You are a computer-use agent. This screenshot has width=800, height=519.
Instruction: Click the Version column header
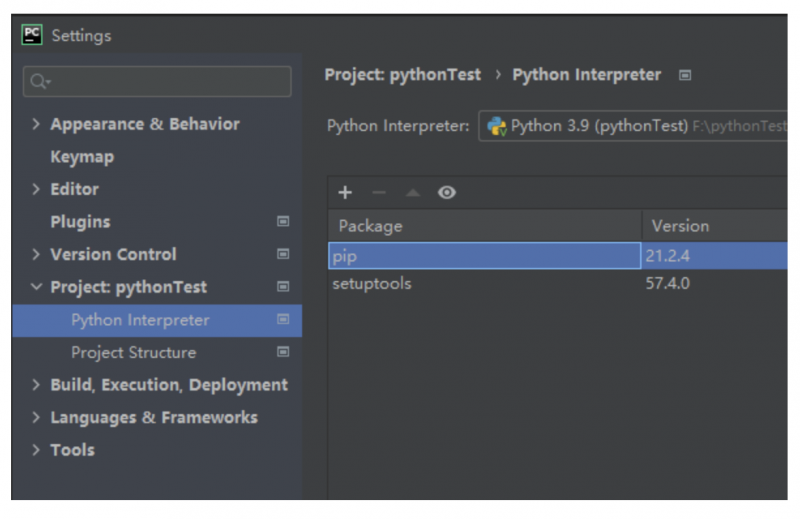click(680, 226)
